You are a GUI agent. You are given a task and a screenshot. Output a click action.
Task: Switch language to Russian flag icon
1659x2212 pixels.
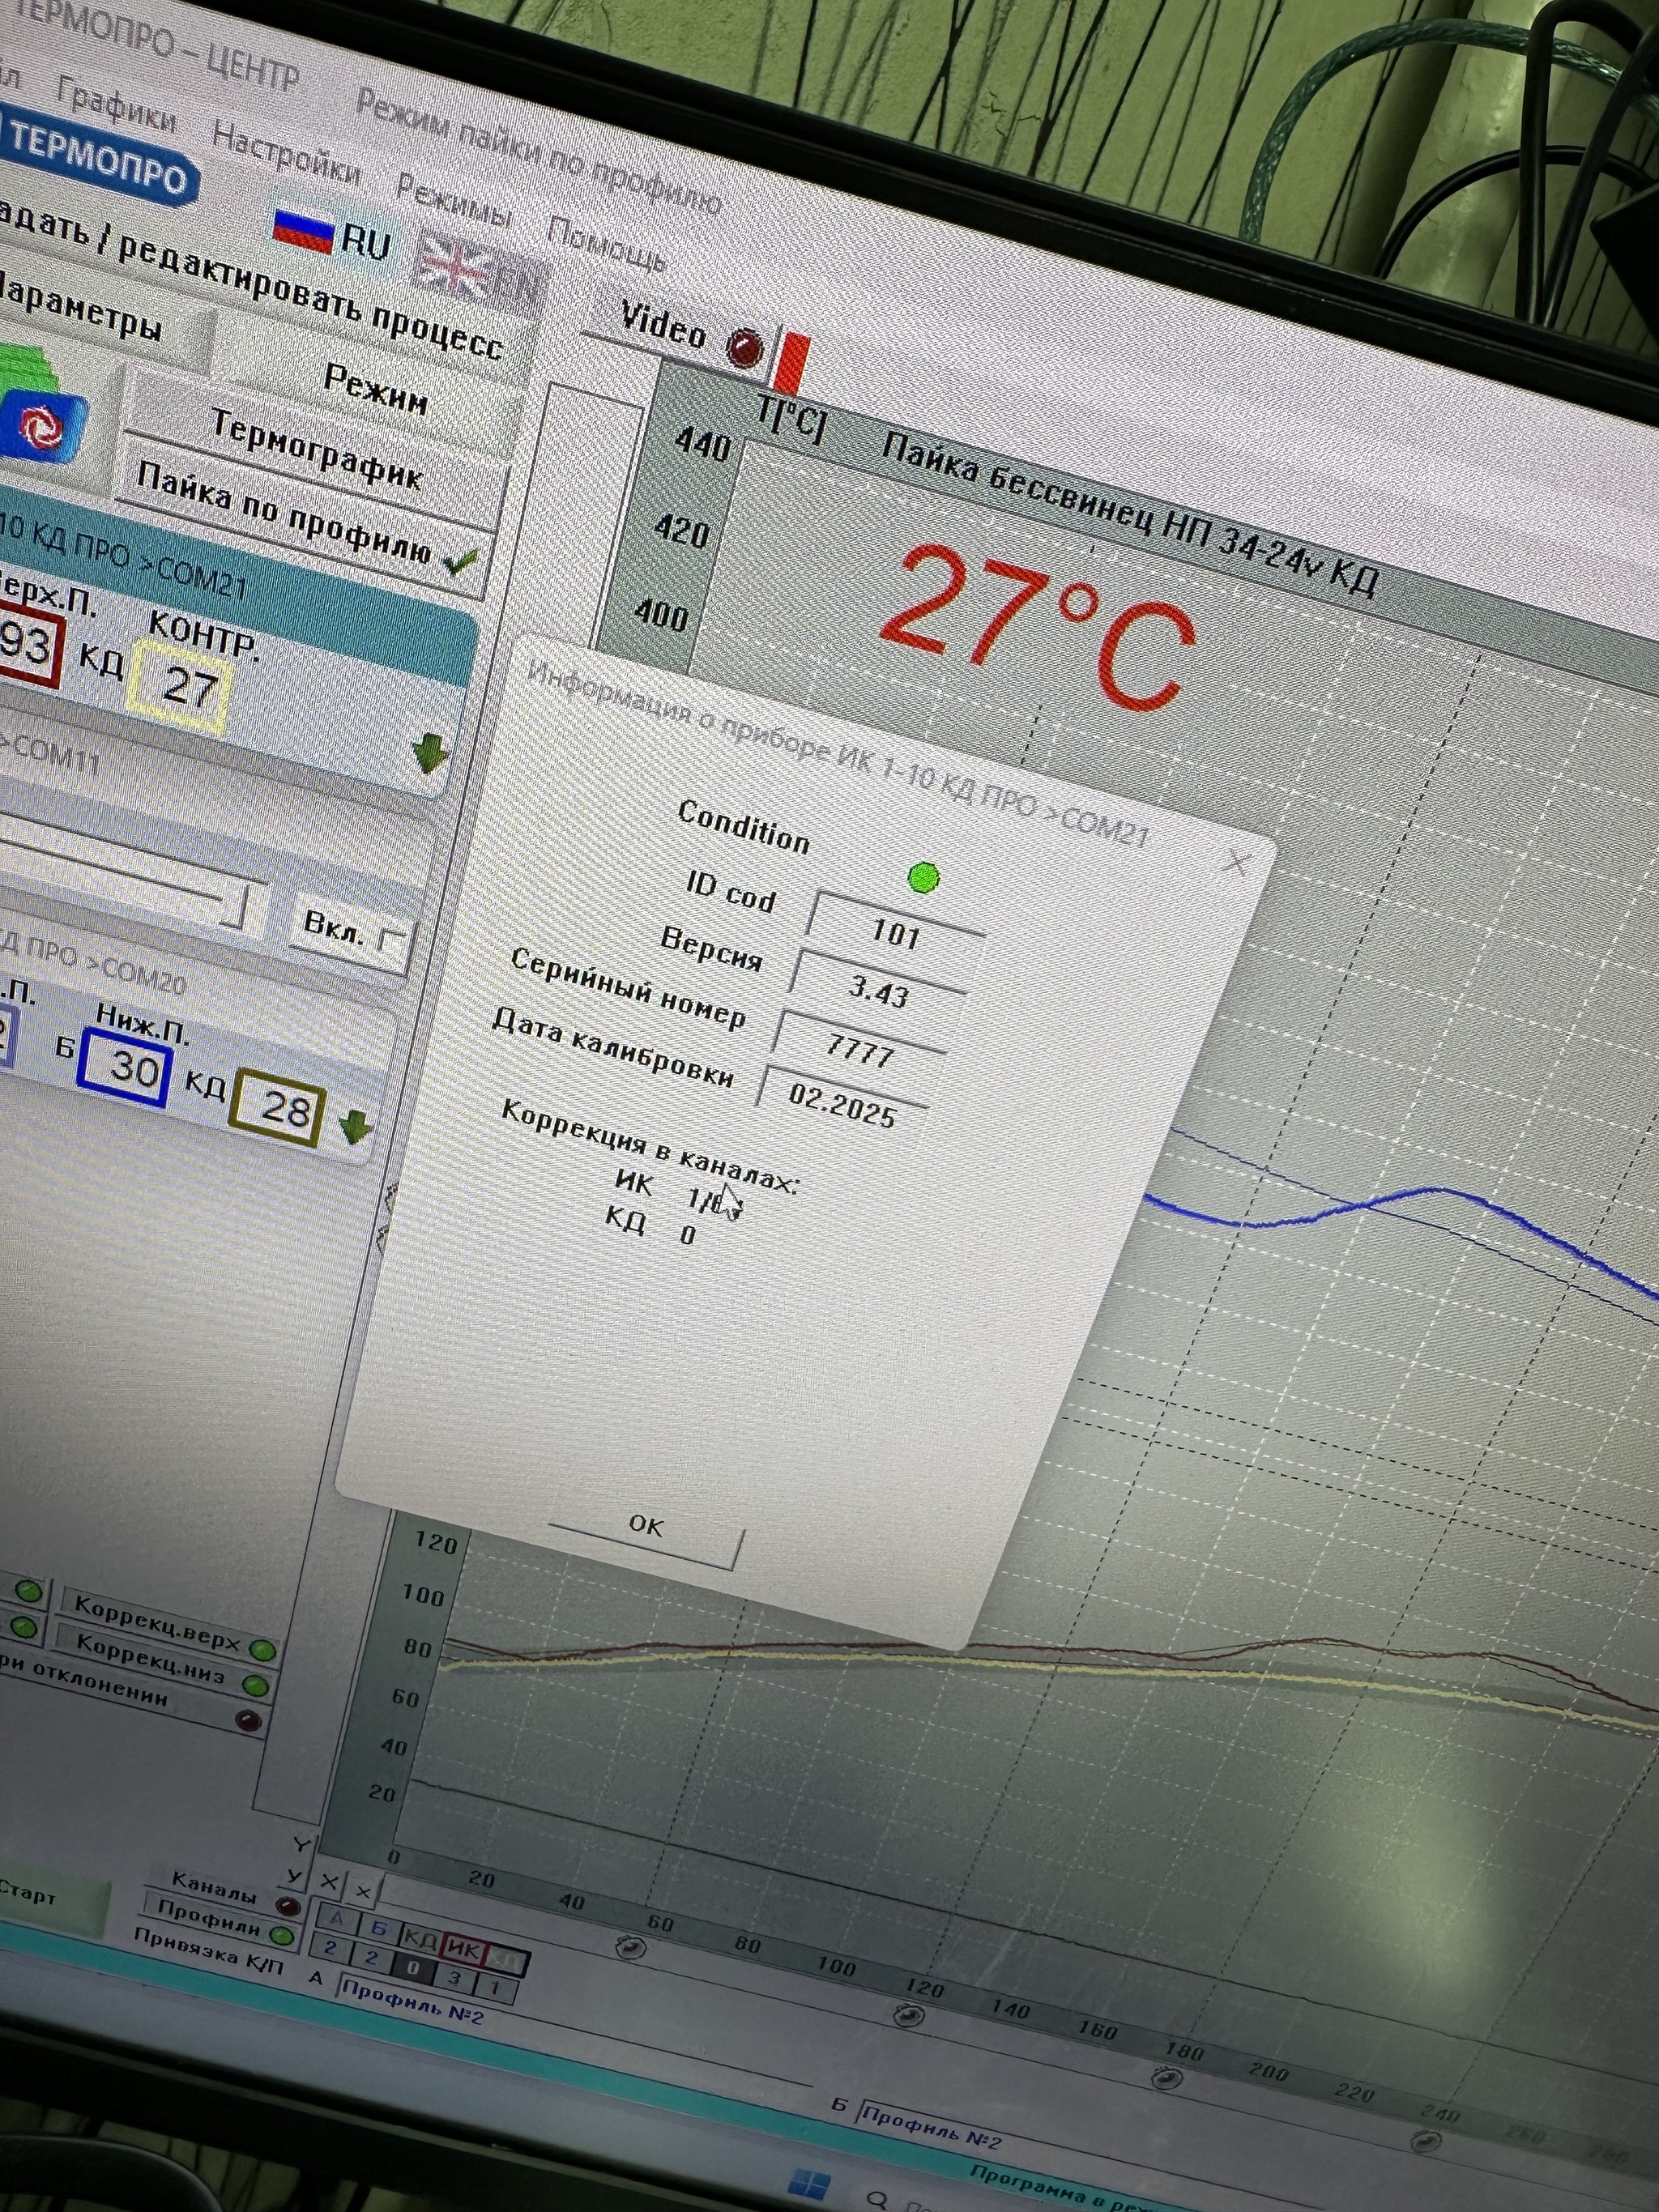(x=302, y=229)
